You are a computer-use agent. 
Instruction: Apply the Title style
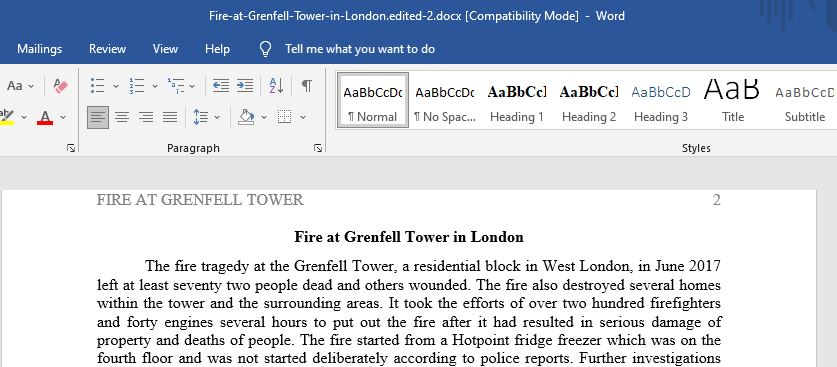coord(732,101)
